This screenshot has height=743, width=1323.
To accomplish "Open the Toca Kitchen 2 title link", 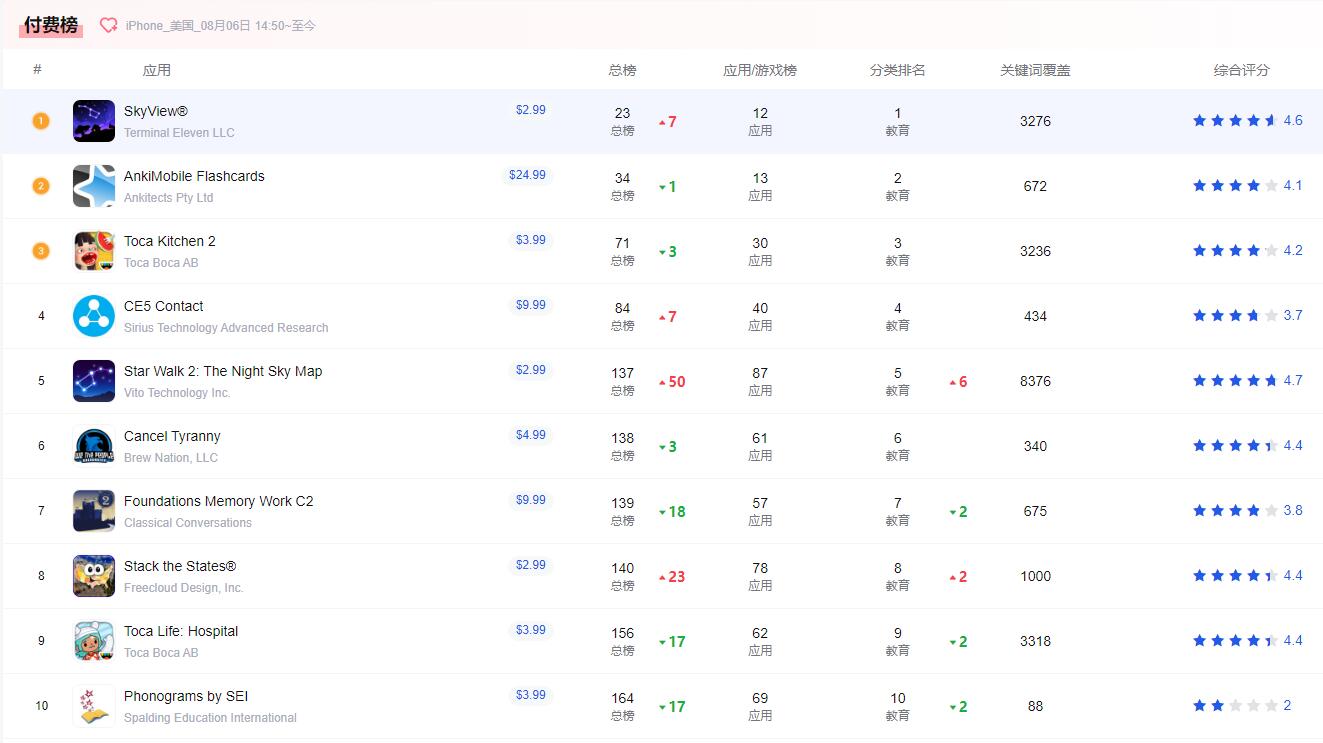I will point(170,241).
